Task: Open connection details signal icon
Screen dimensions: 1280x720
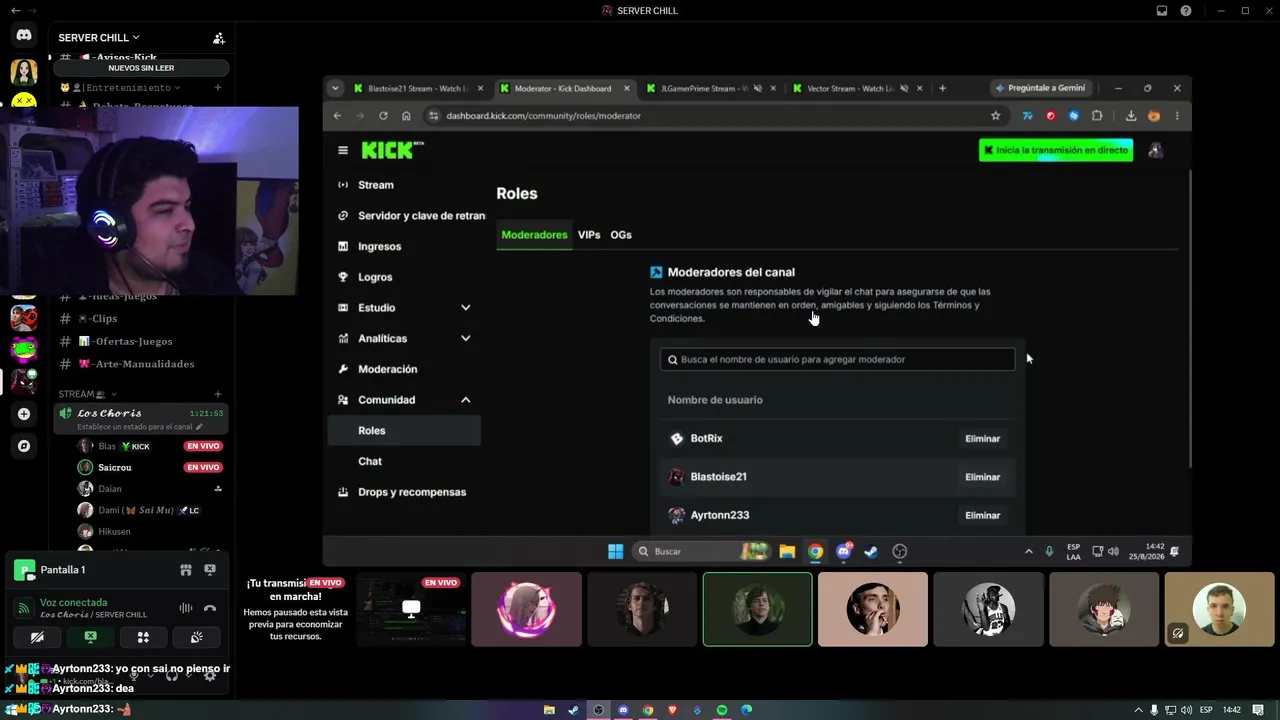Action: [x=24, y=608]
